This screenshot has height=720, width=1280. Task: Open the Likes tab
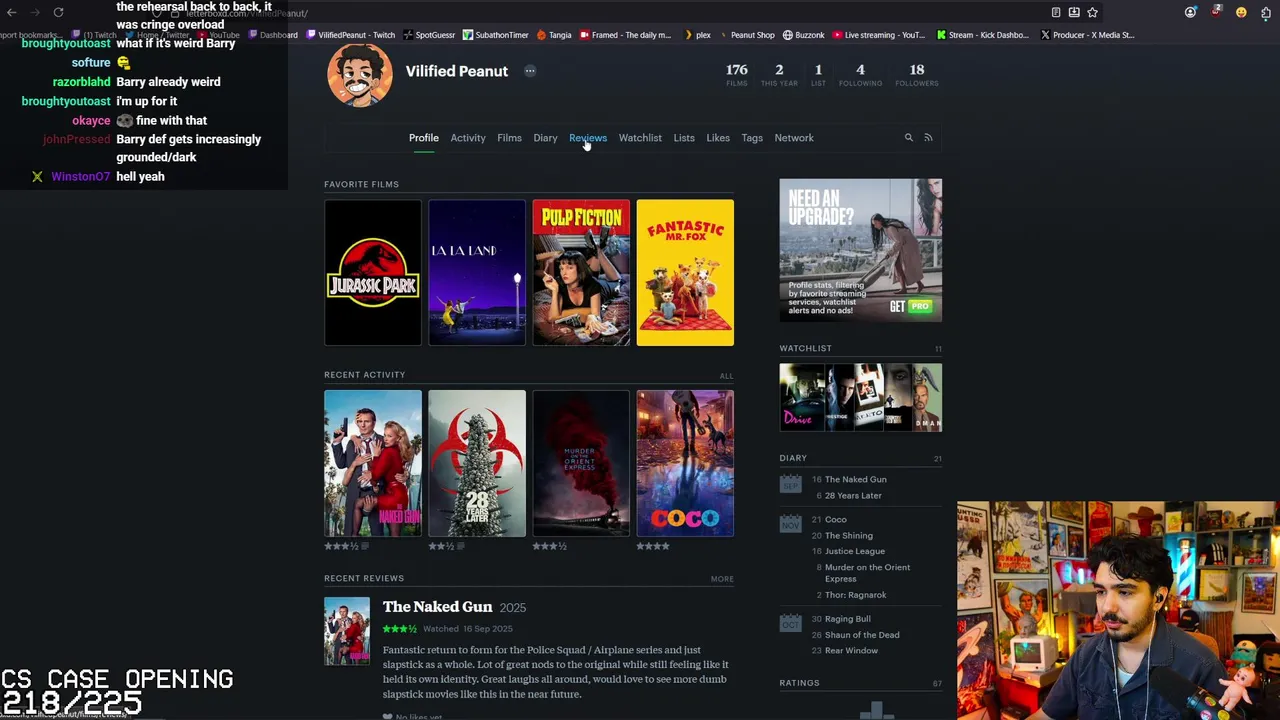[x=718, y=138]
